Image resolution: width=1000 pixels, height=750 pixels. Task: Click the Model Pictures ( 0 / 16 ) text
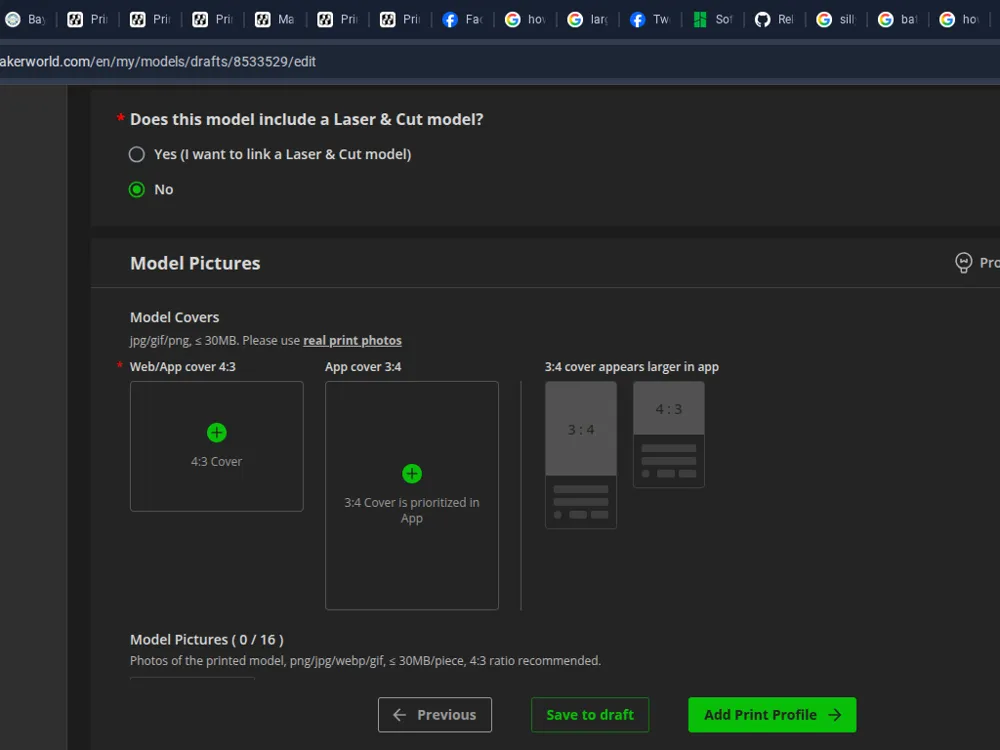(207, 640)
